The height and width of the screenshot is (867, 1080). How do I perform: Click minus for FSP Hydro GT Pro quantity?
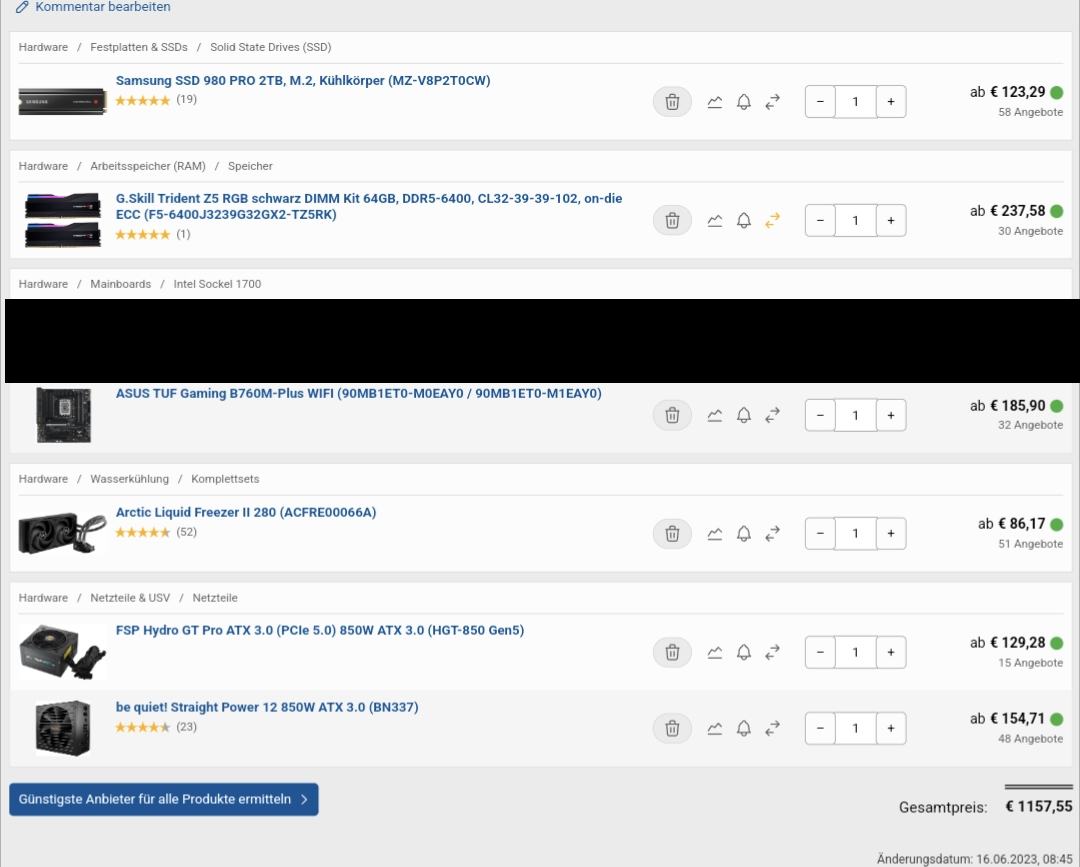click(820, 652)
